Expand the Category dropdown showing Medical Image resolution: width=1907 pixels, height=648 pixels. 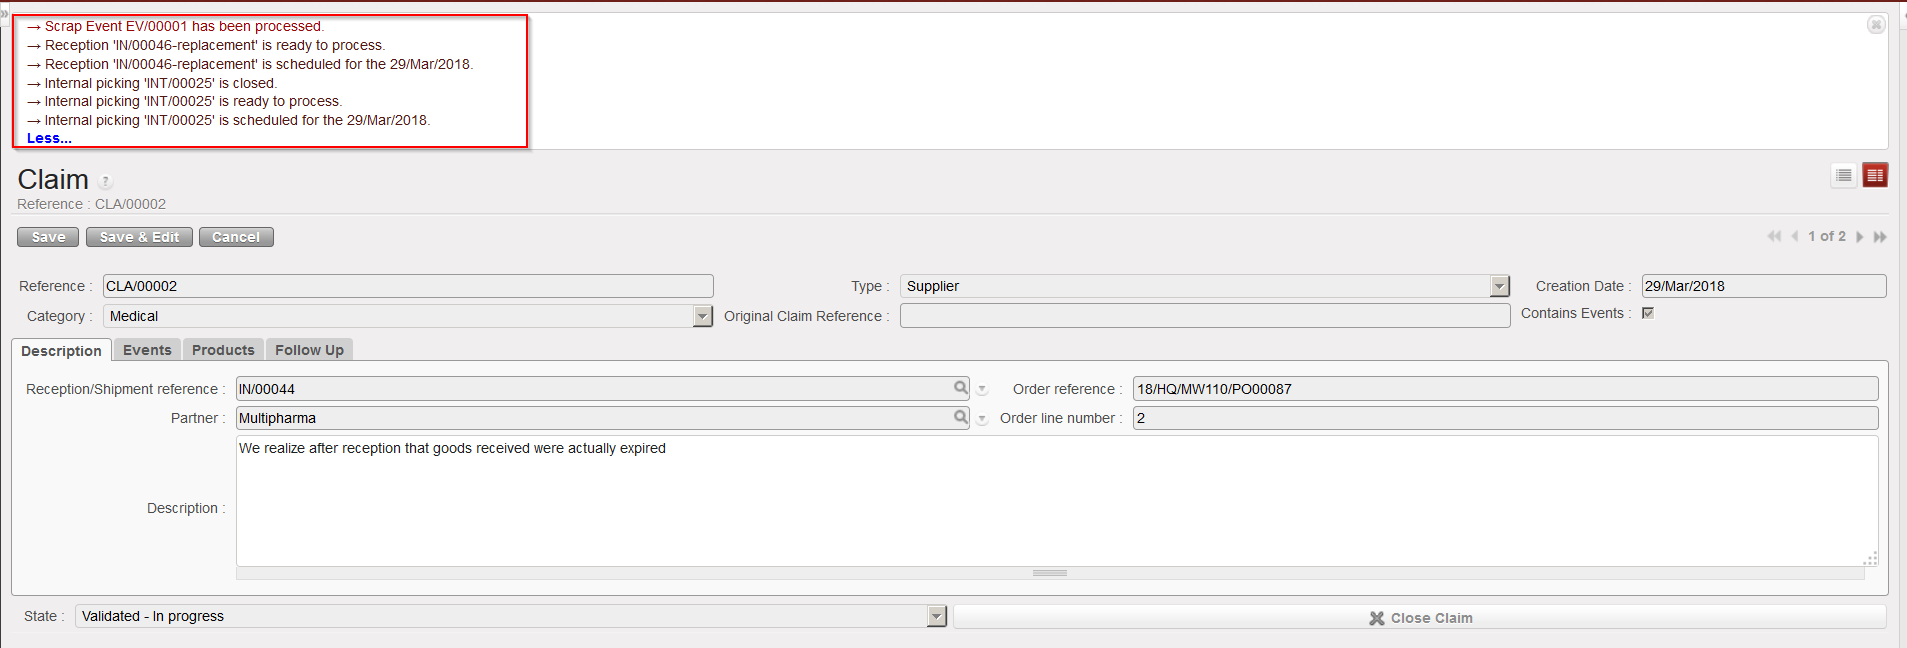[x=702, y=317]
